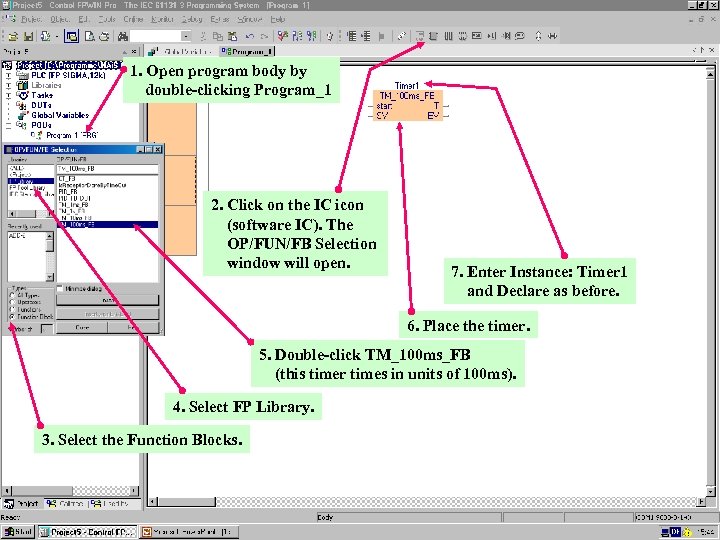The height and width of the screenshot is (540, 720).
Task: Select IEC Standard Library in library list
Action: tap(31, 194)
